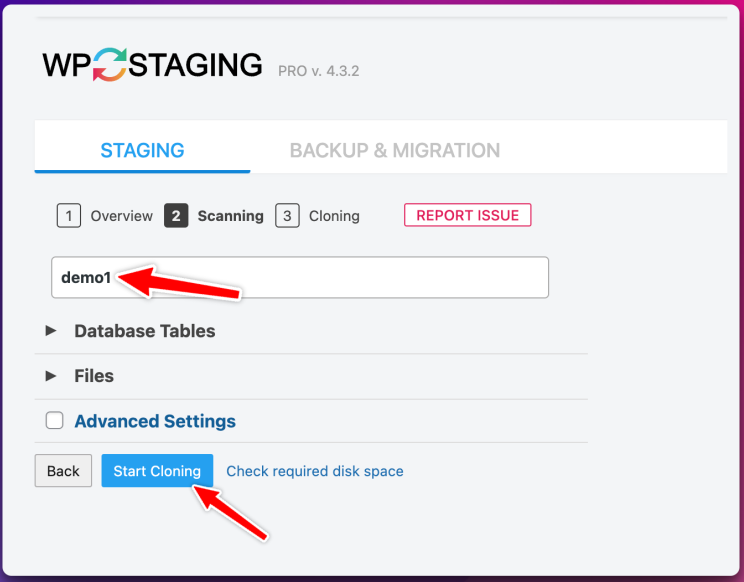Click the WP Staging logo
This screenshot has width=744, height=582.
[152, 65]
